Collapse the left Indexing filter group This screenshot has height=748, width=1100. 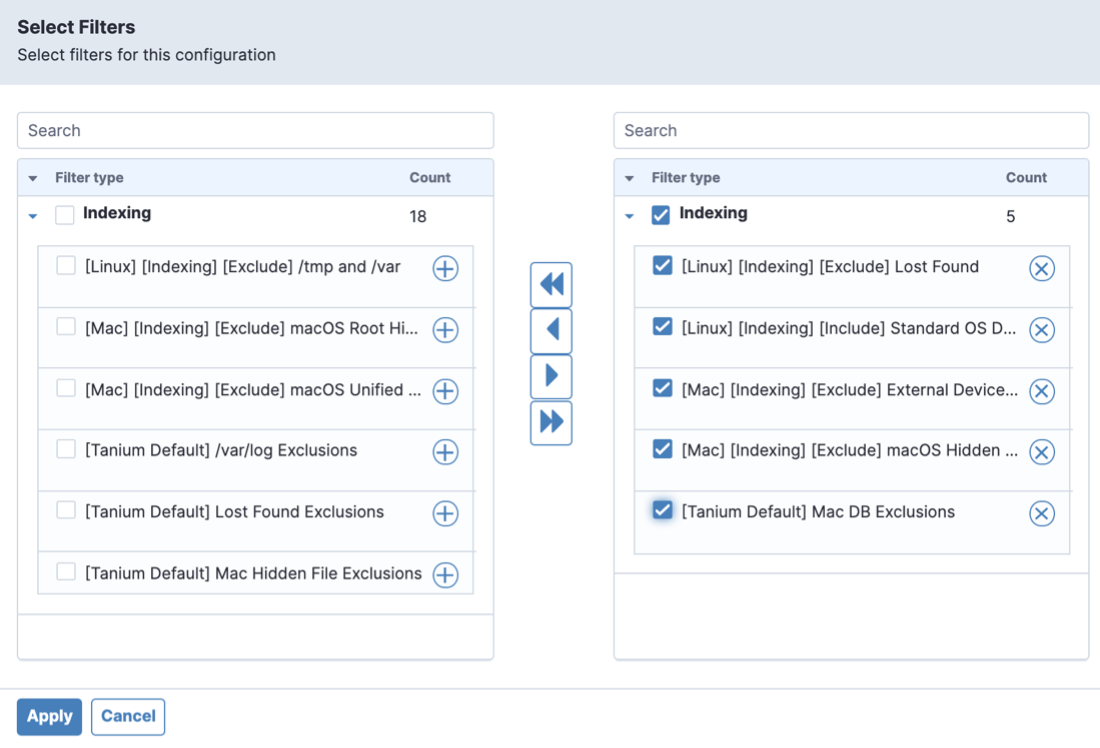pos(33,215)
